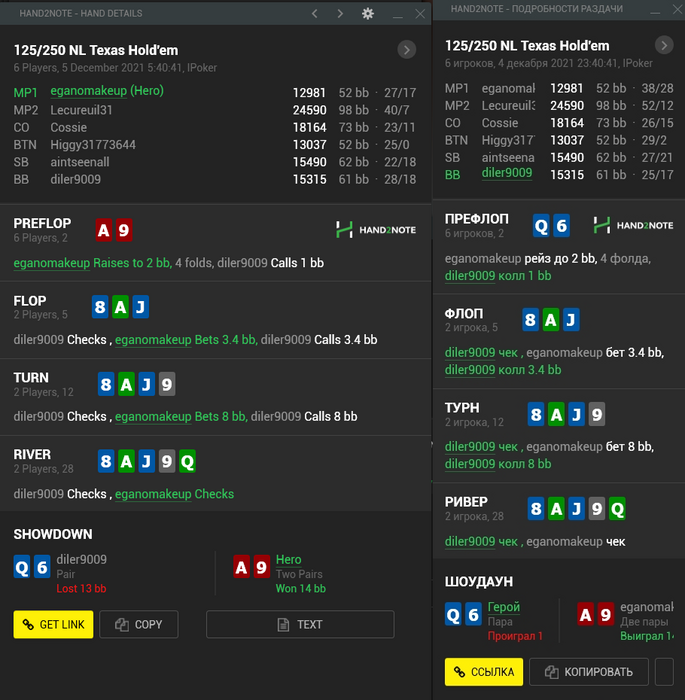The height and width of the screenshot is (700, 685).
Task: Click blue J card in Russian ФЛОП
Action: pos(571,320)
